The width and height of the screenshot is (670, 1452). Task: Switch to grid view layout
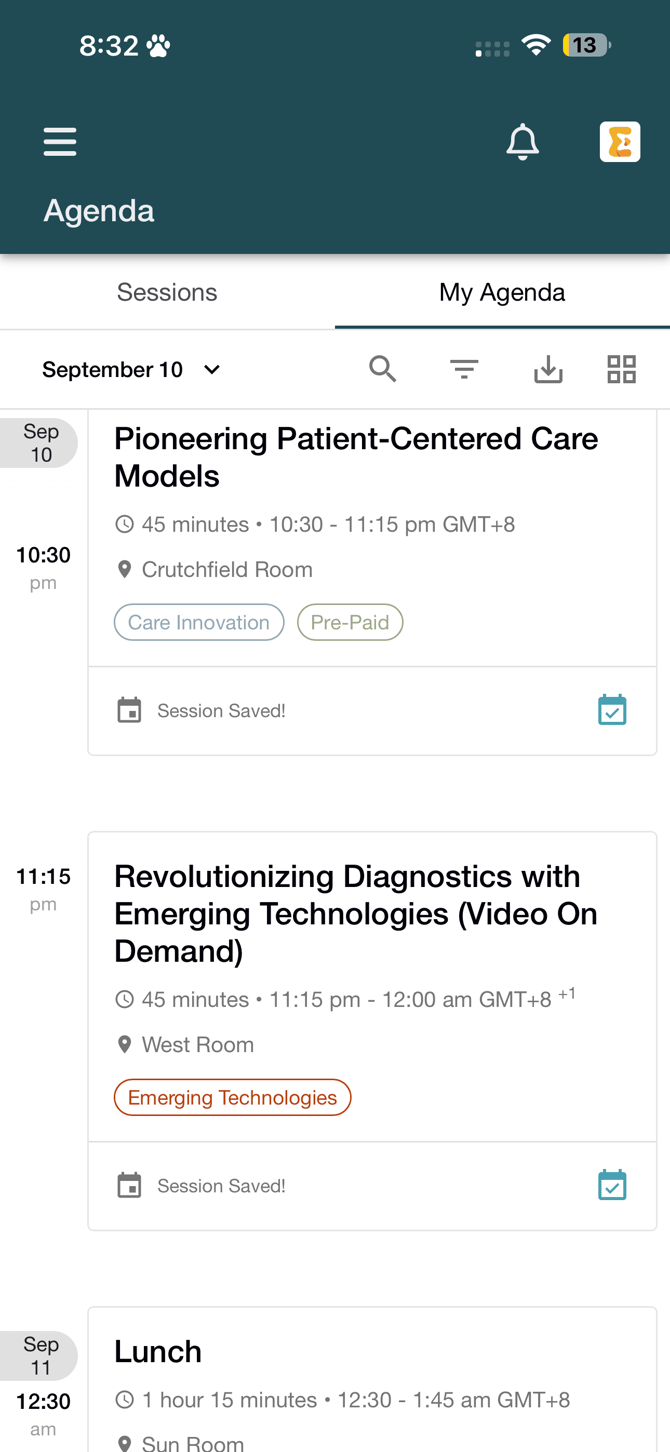click(x=622, y=369)
